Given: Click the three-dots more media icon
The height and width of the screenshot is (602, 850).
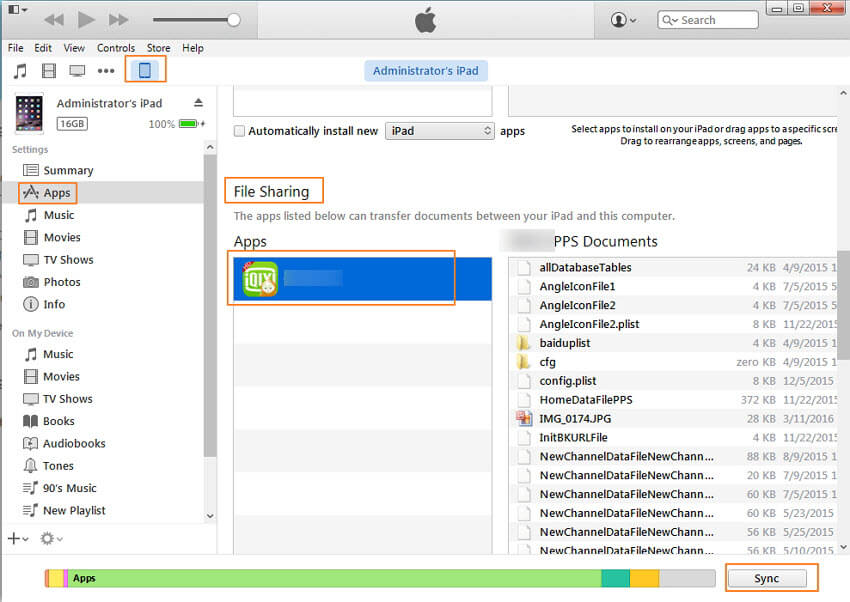Looking at the screenshot, I should tap(106, 71).
